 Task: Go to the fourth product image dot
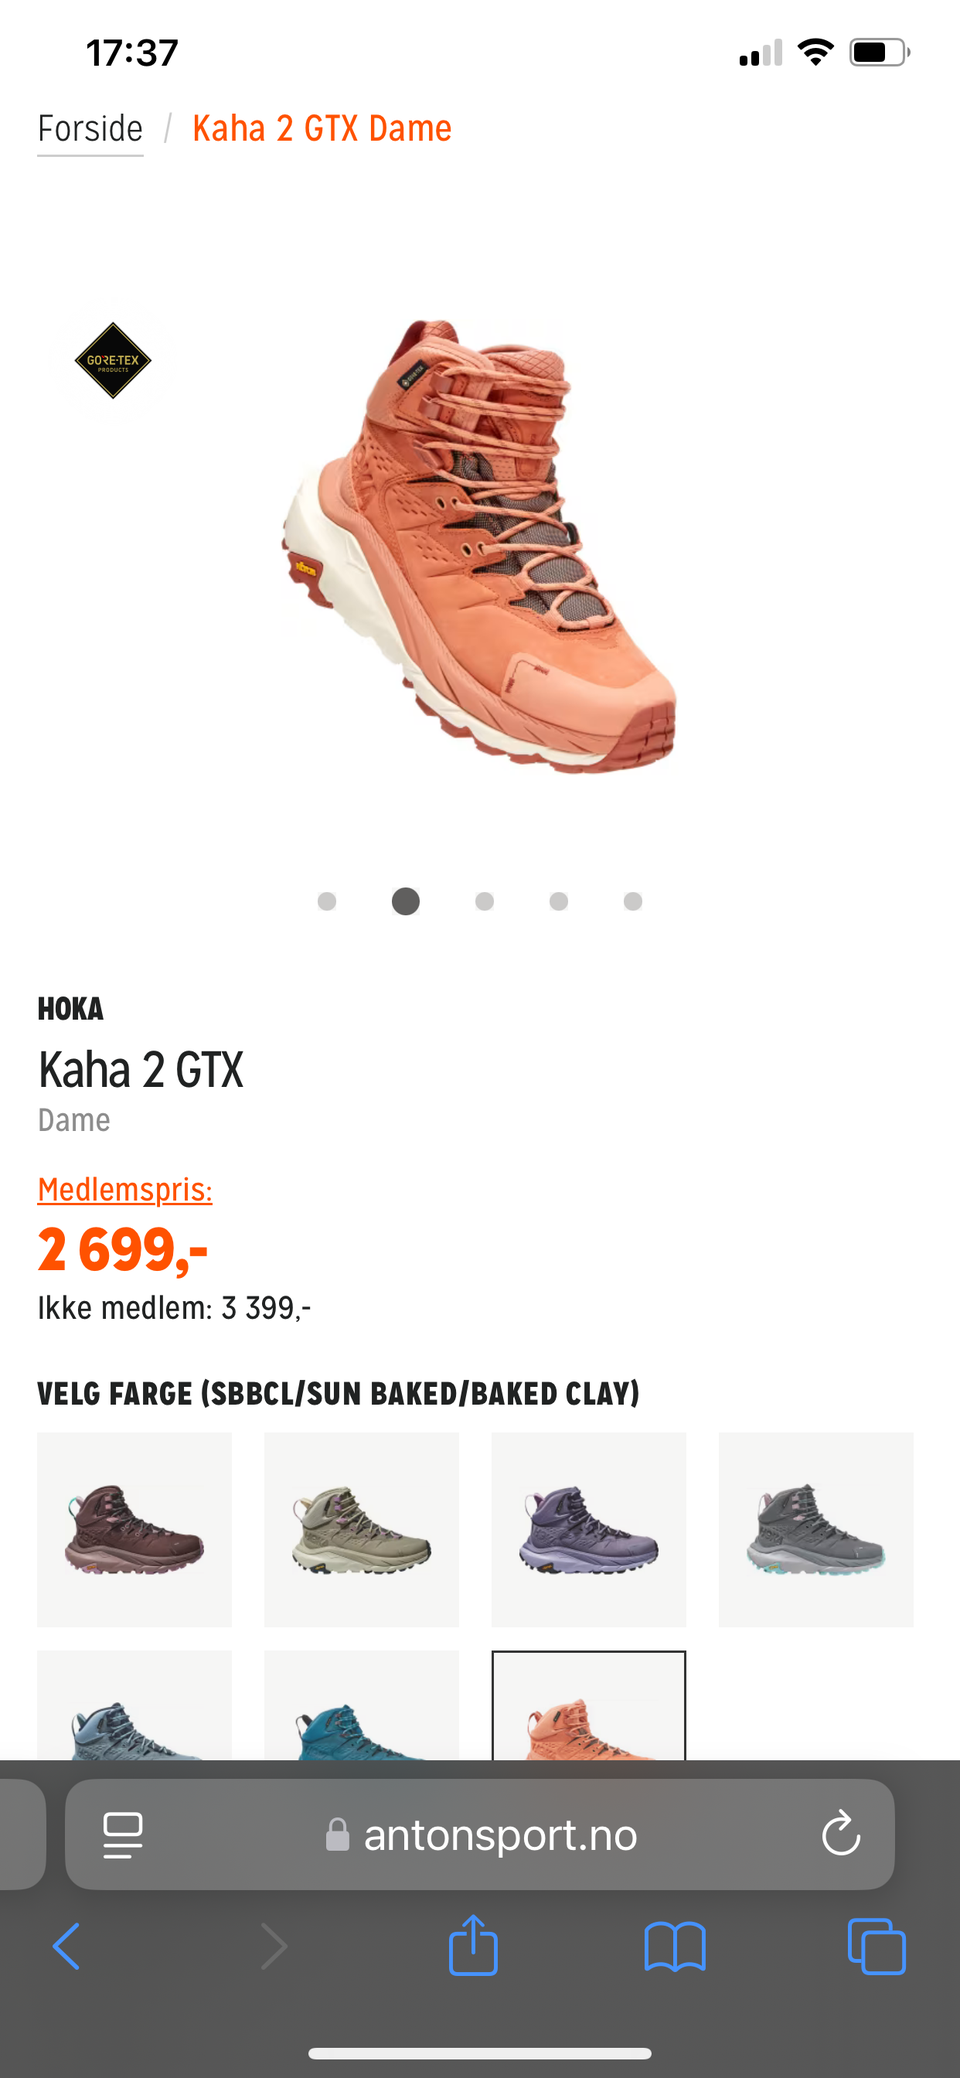pyautogui.click(x=559, y=901)
